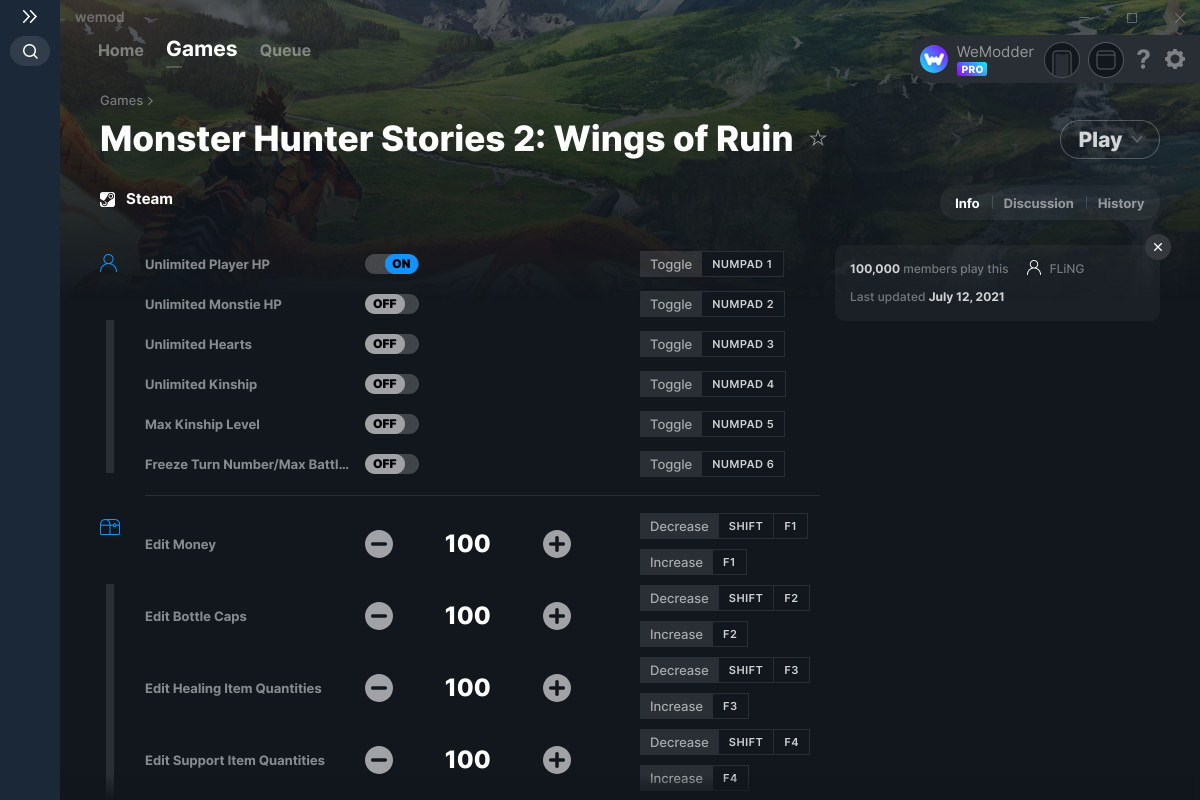This screenshot has height=800, width=1200.
Task: Click the FLiNG author name
Action: (x=1067, y=269)
